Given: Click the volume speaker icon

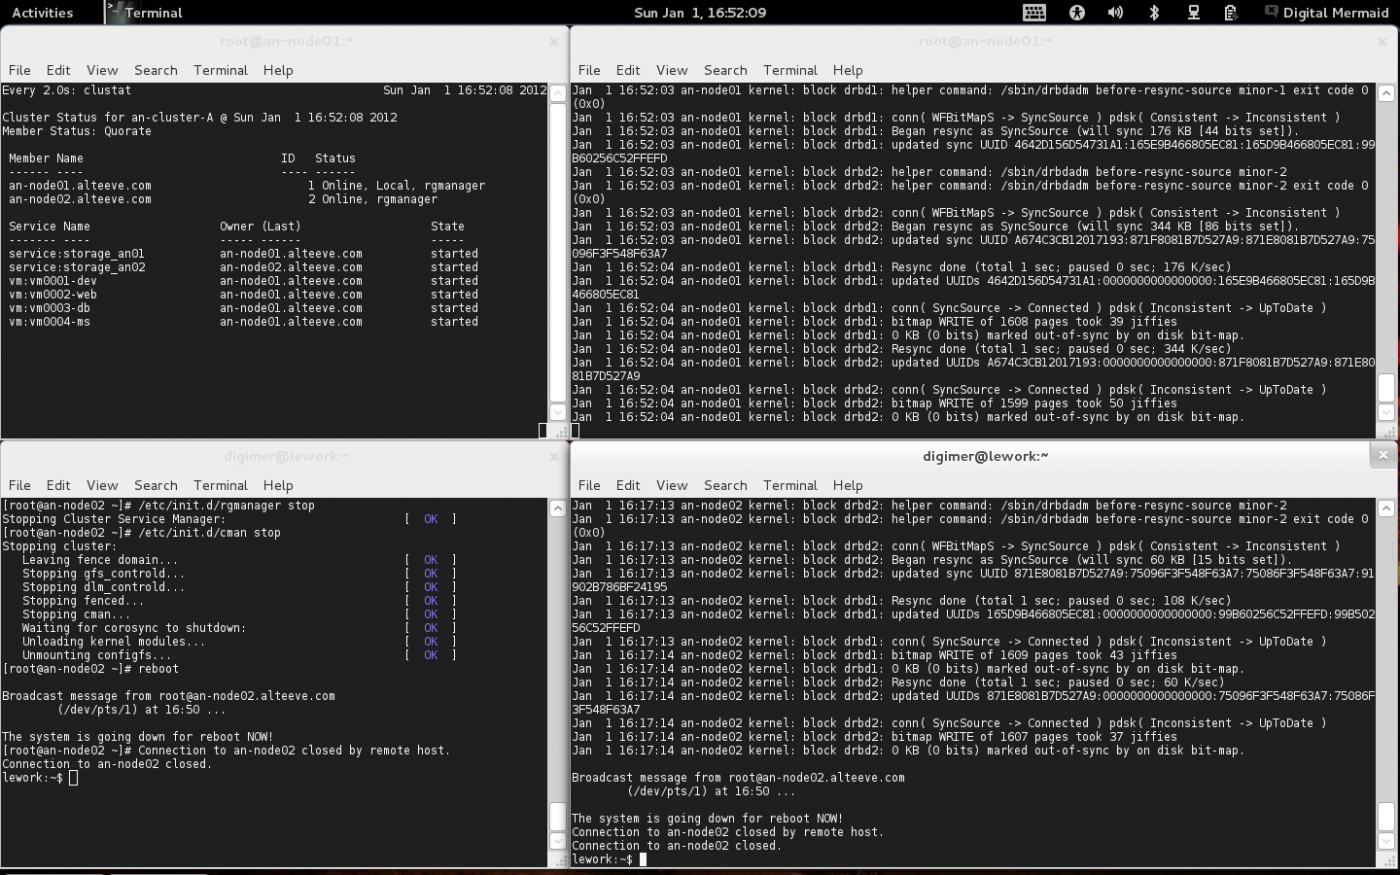Looking at the screenshot, I should click(1115, 12).
